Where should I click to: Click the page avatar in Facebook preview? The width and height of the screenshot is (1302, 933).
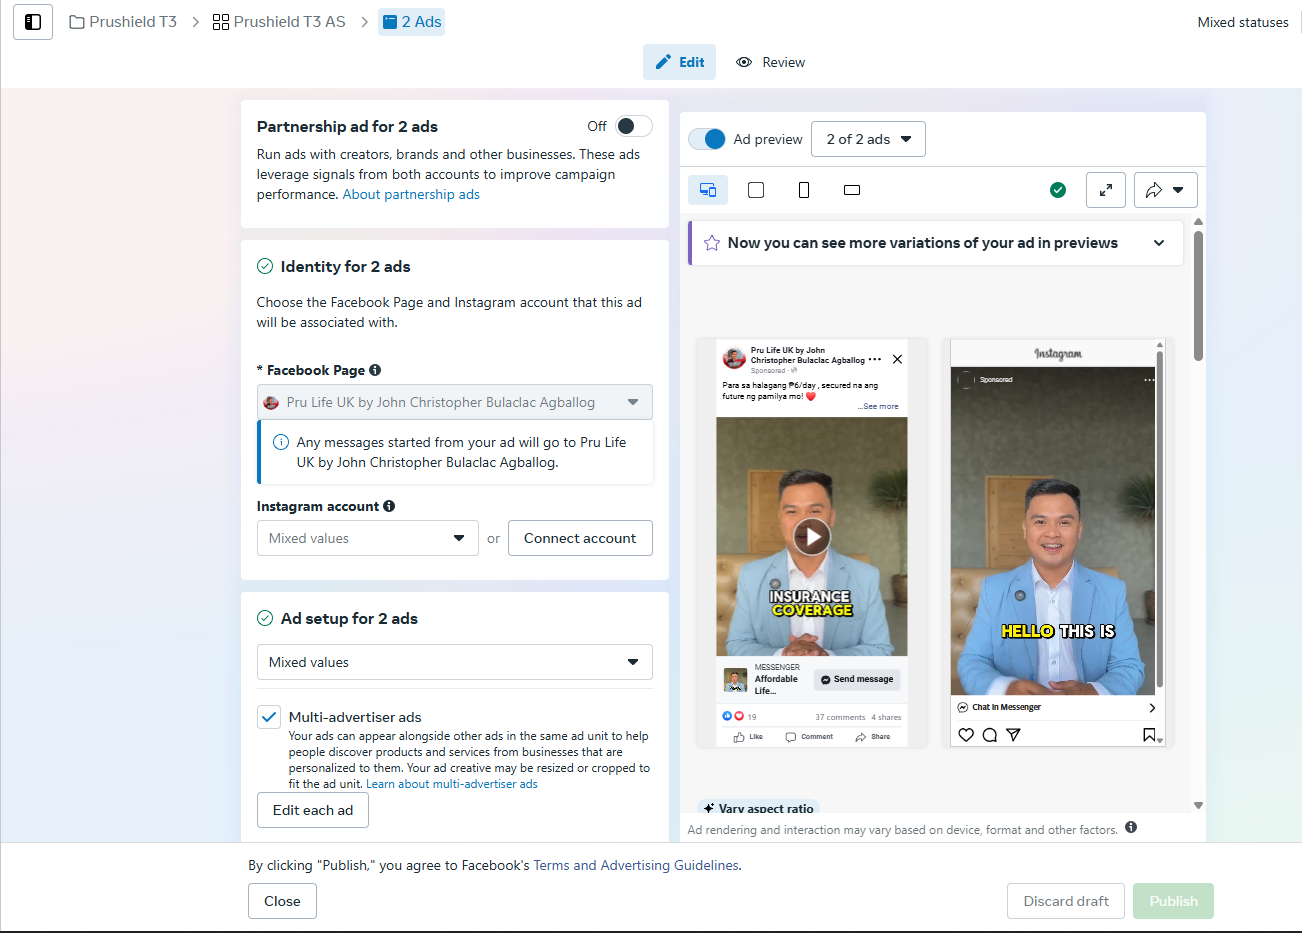pos(734,358)
